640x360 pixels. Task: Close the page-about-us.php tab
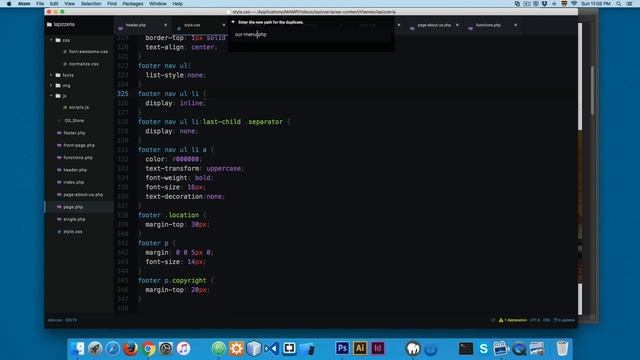tap(457, 25)
